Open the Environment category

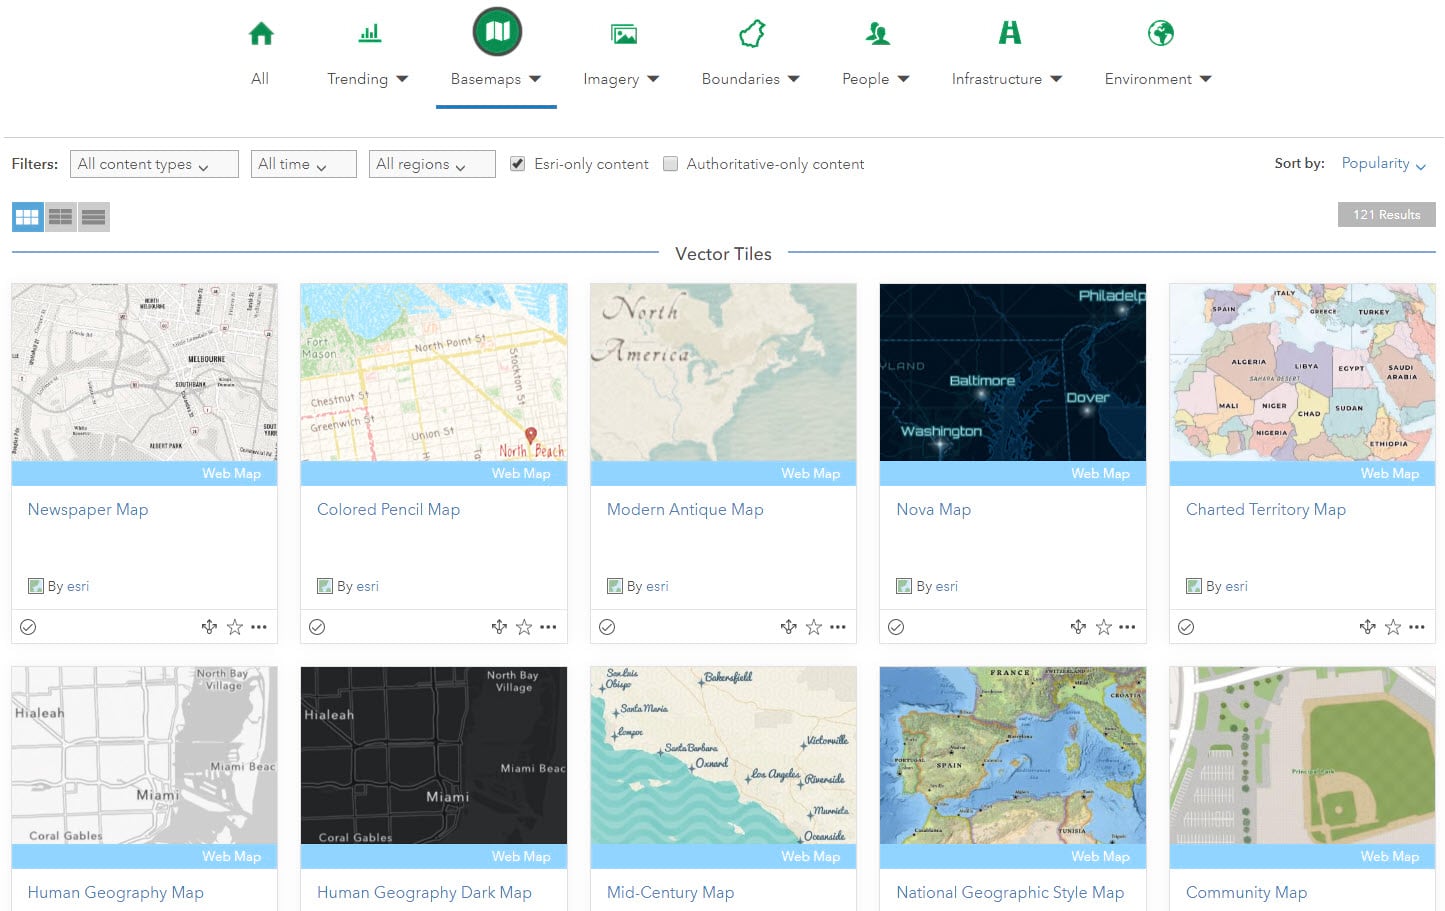click(x=1158, y=33)
